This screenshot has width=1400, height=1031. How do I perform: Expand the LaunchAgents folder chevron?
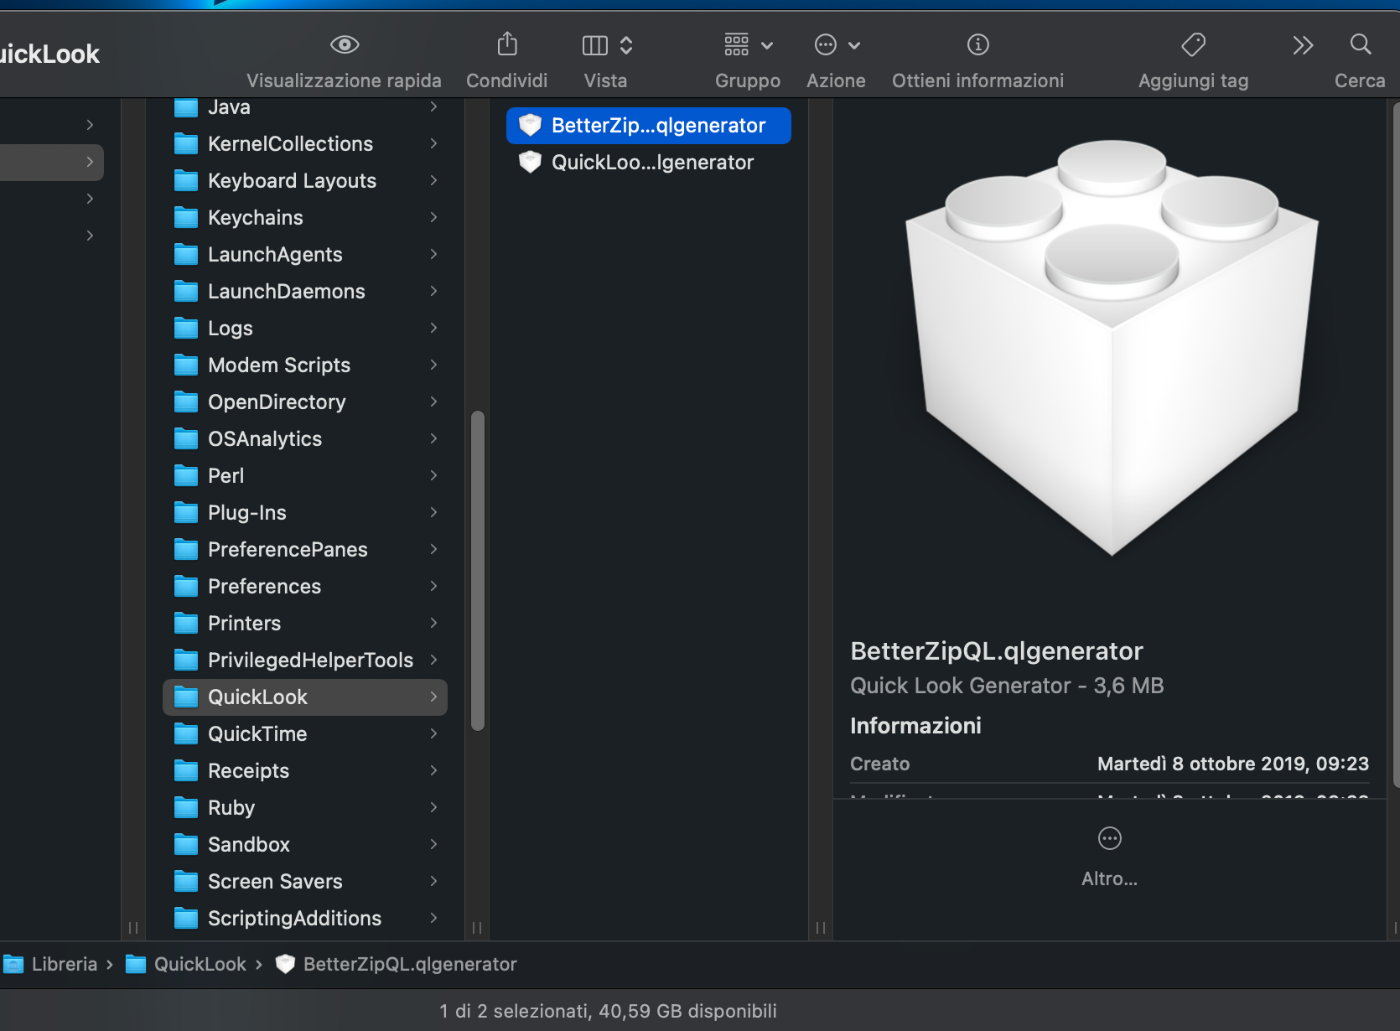pos(434,255)
